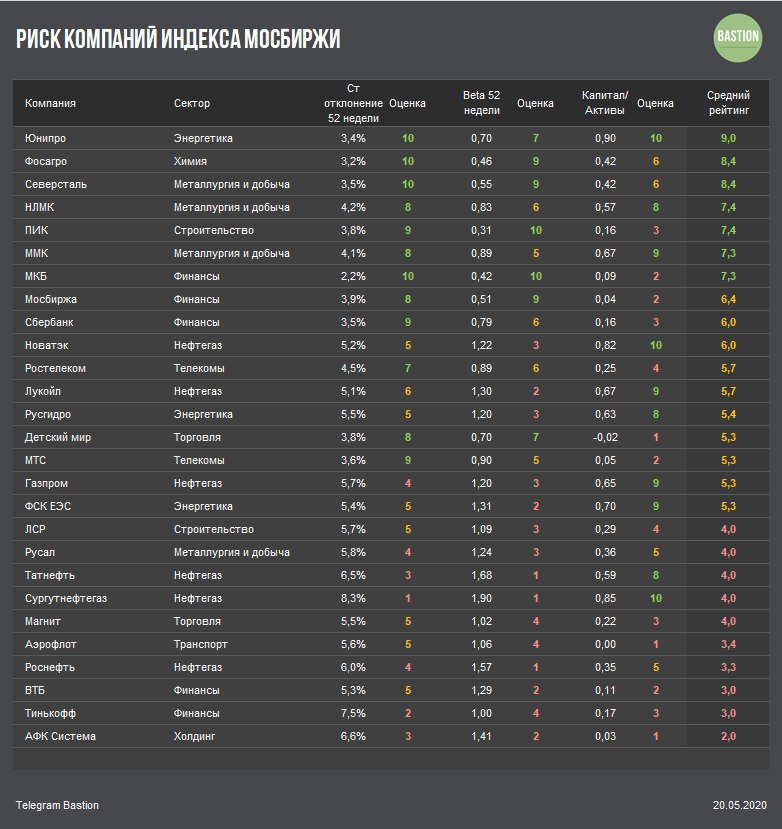Select the '7,5%' deviation value for Тинькофф
The height and width of the screenshot is (829, 782).
coord(353,713)
